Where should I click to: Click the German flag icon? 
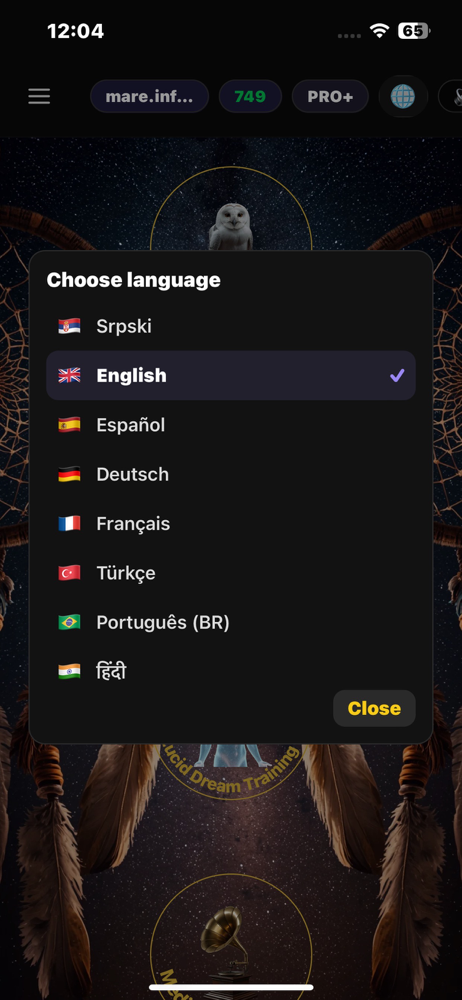tap(70, 474)
